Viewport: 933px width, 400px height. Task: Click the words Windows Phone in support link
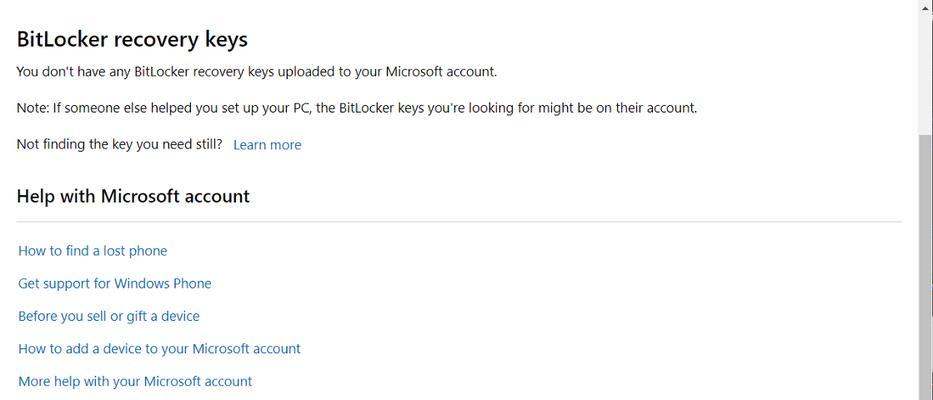(162, 283)
